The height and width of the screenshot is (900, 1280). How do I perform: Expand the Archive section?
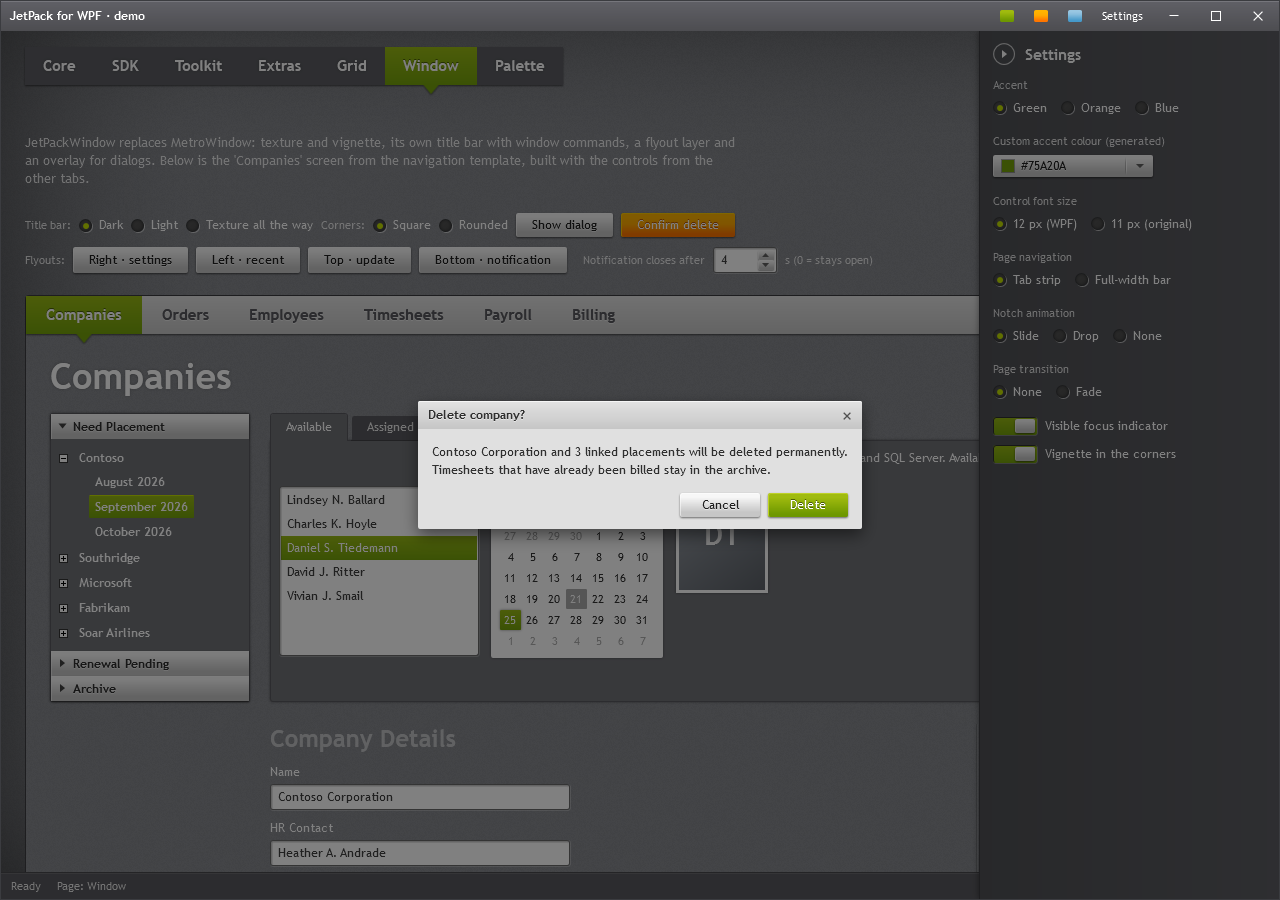point(150,689)
